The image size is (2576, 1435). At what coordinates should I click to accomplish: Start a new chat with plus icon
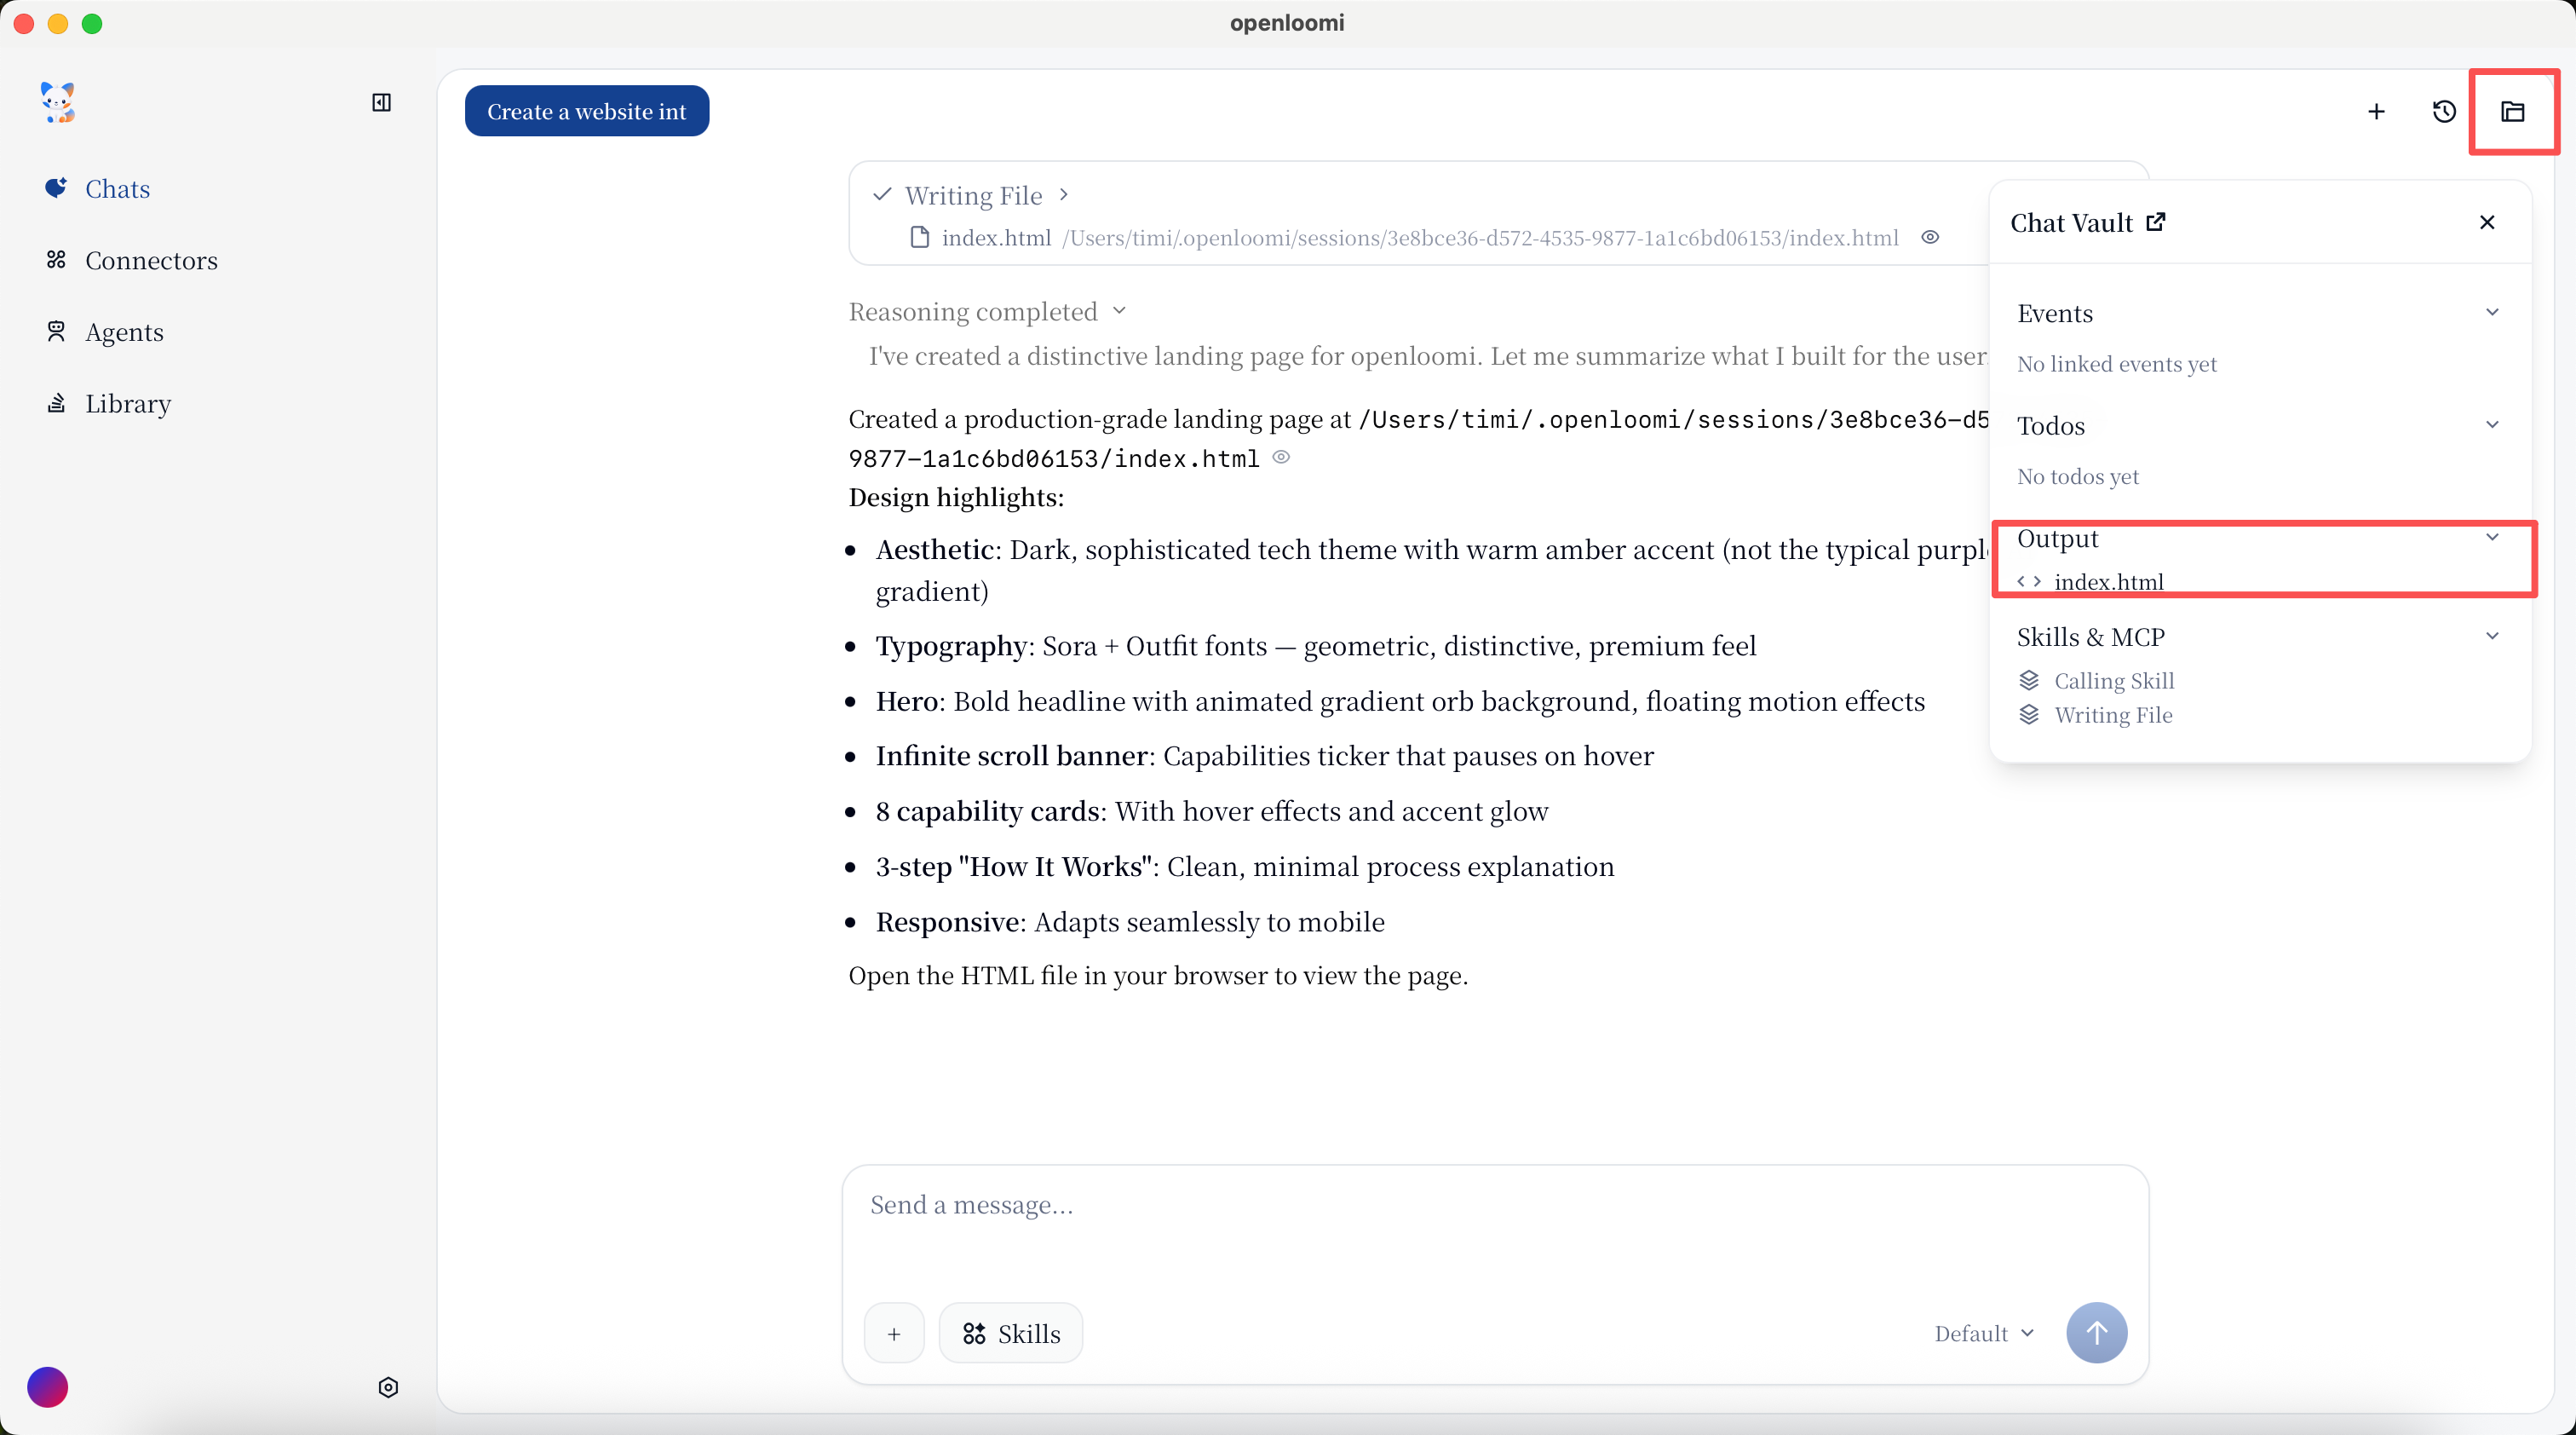[x=2376, y=111]
